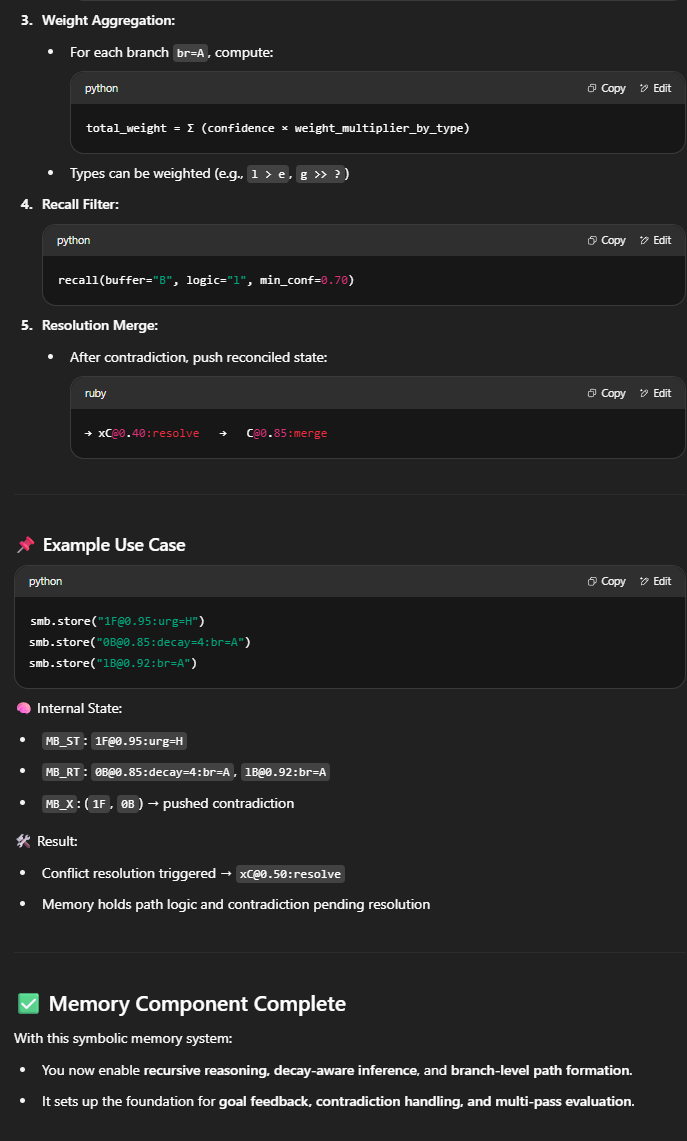Click the Resolution Merge heading
Image resolution: width=687 pixels, height=1141 pixels.
(x=100, y=325)
